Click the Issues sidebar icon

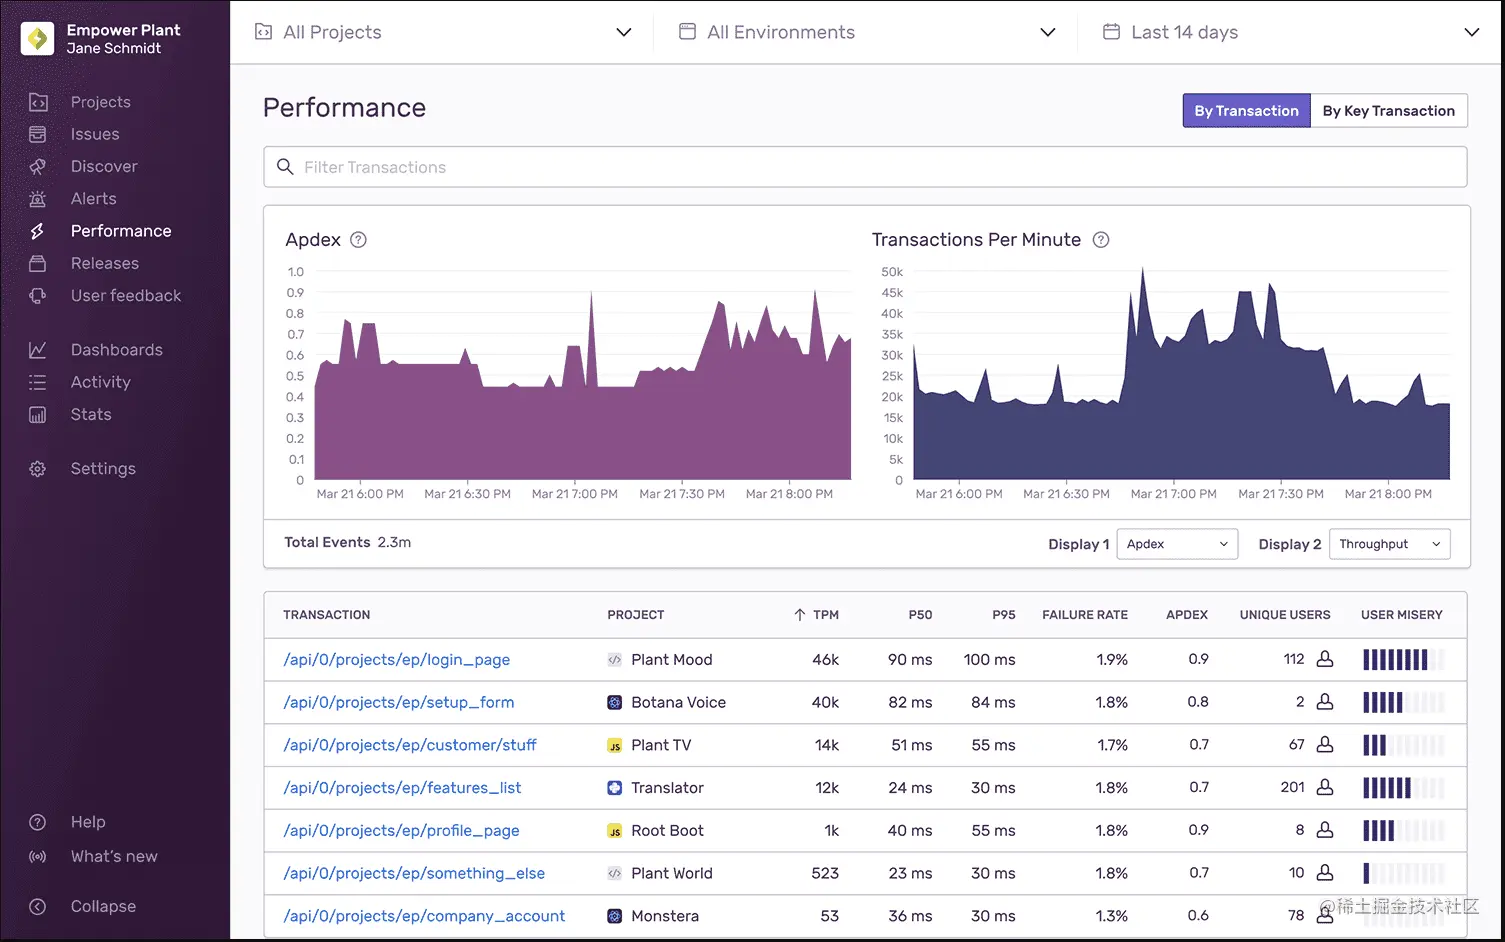pos(38,134)
